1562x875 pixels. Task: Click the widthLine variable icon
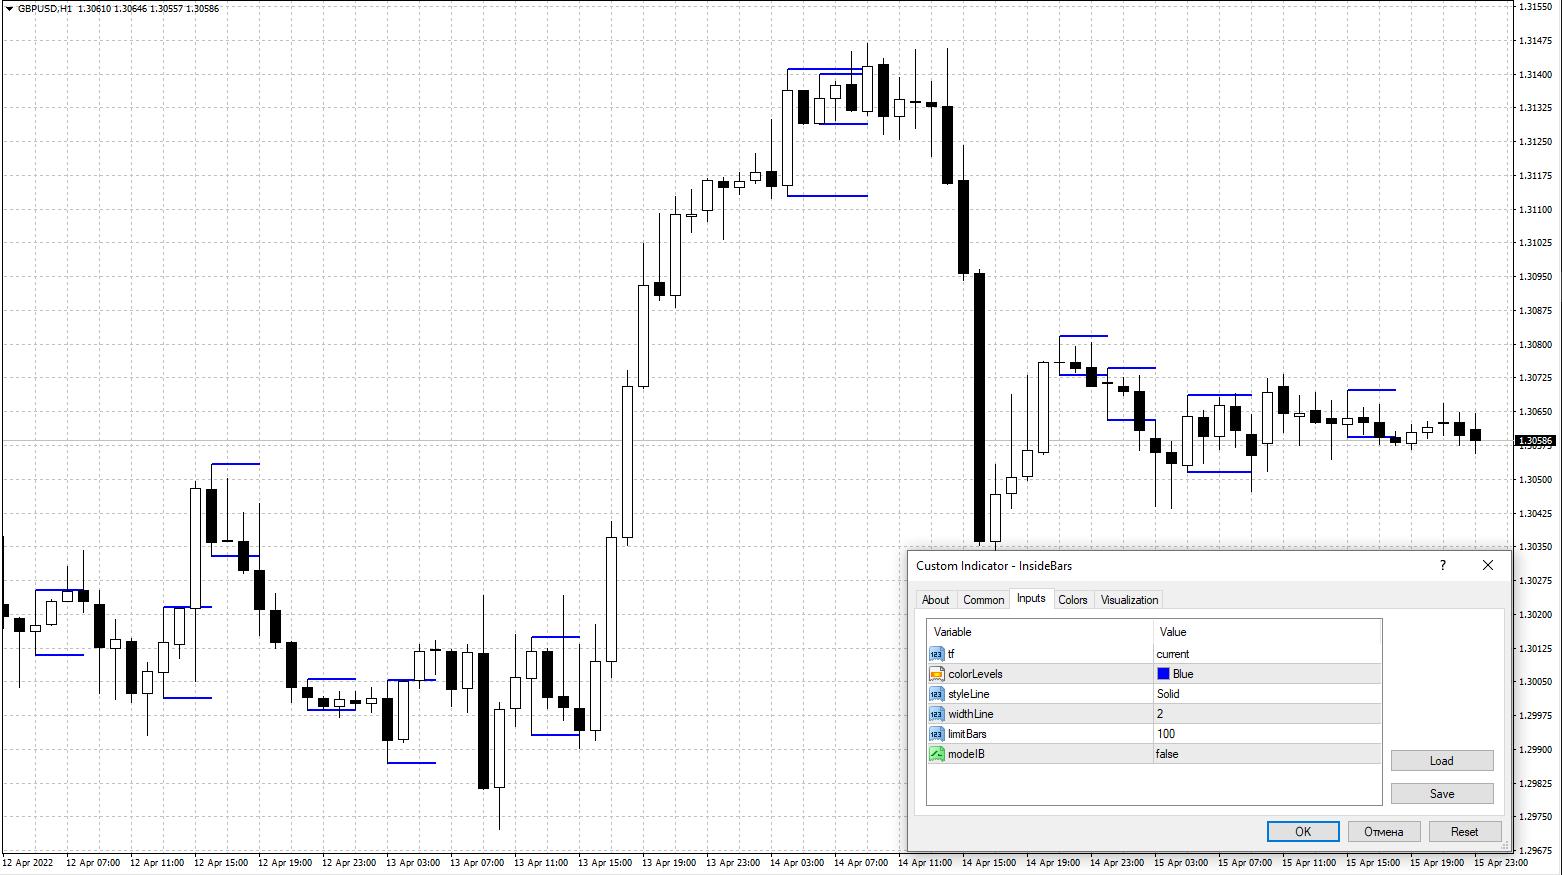(936, 714)
